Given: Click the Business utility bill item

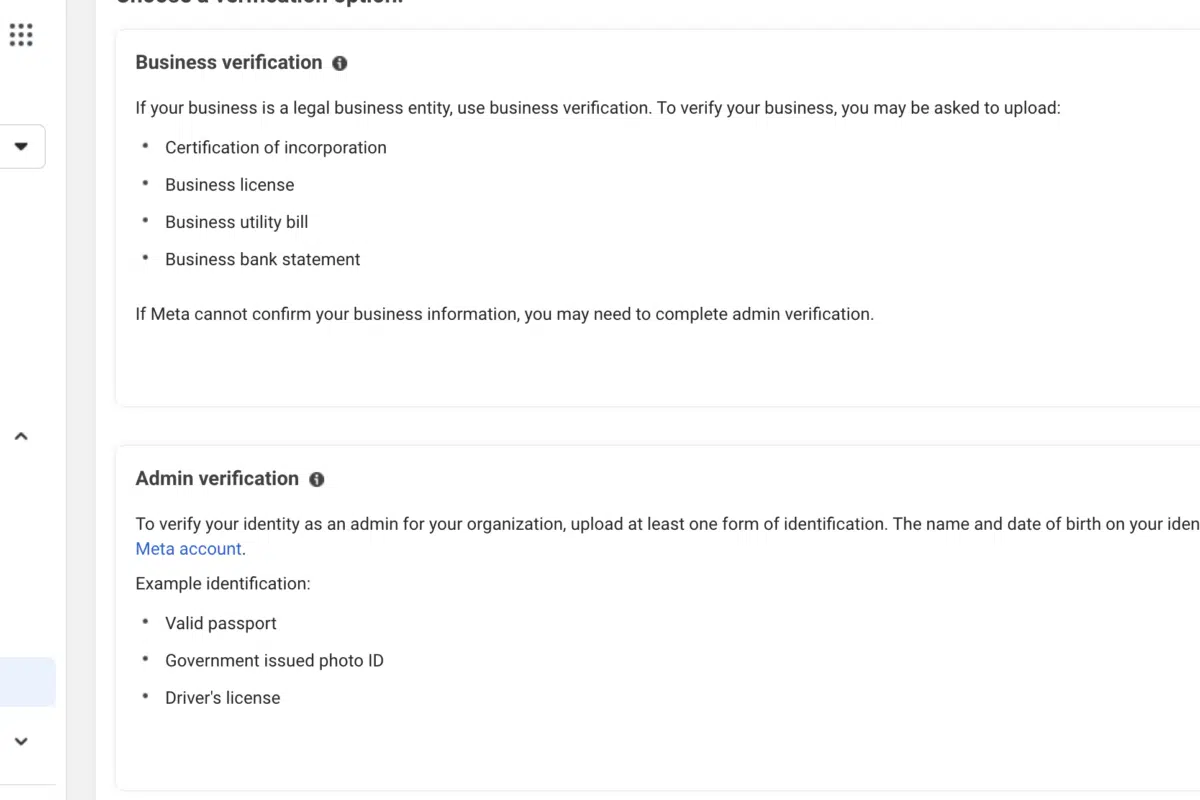Looking at the screenshot, I should click(x=237, y=222).
